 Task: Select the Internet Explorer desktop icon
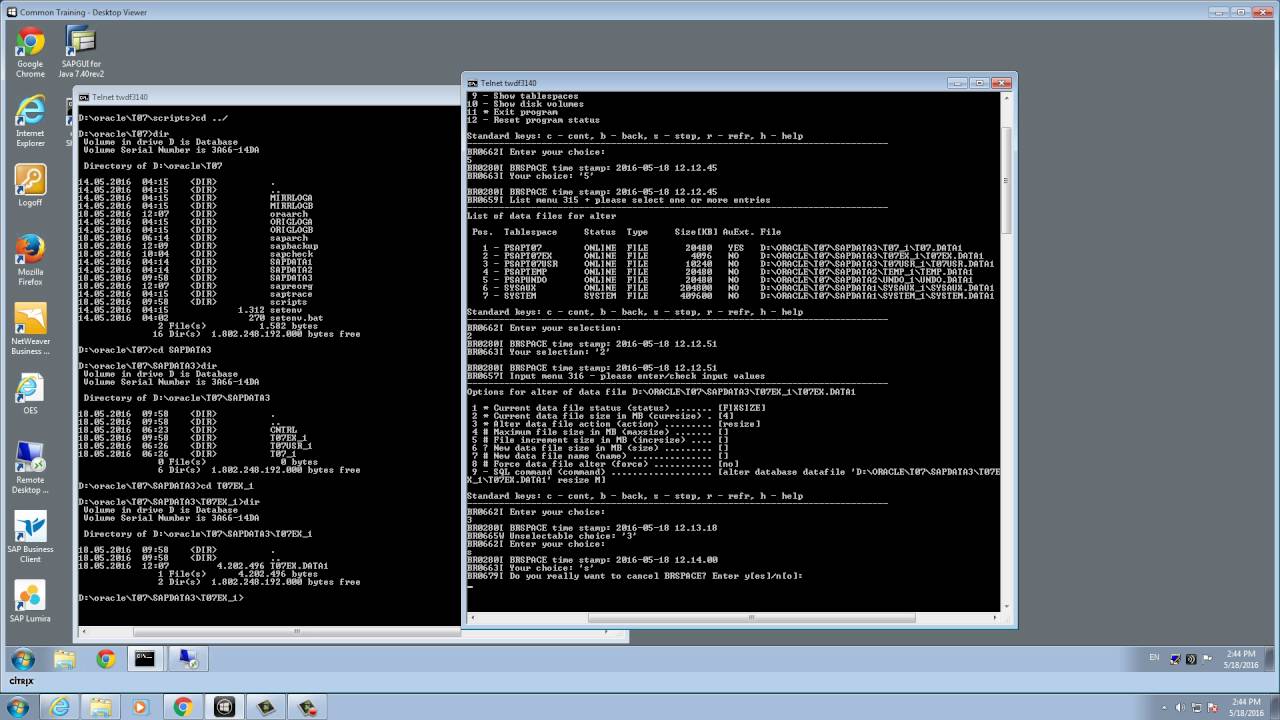point(30,122)
